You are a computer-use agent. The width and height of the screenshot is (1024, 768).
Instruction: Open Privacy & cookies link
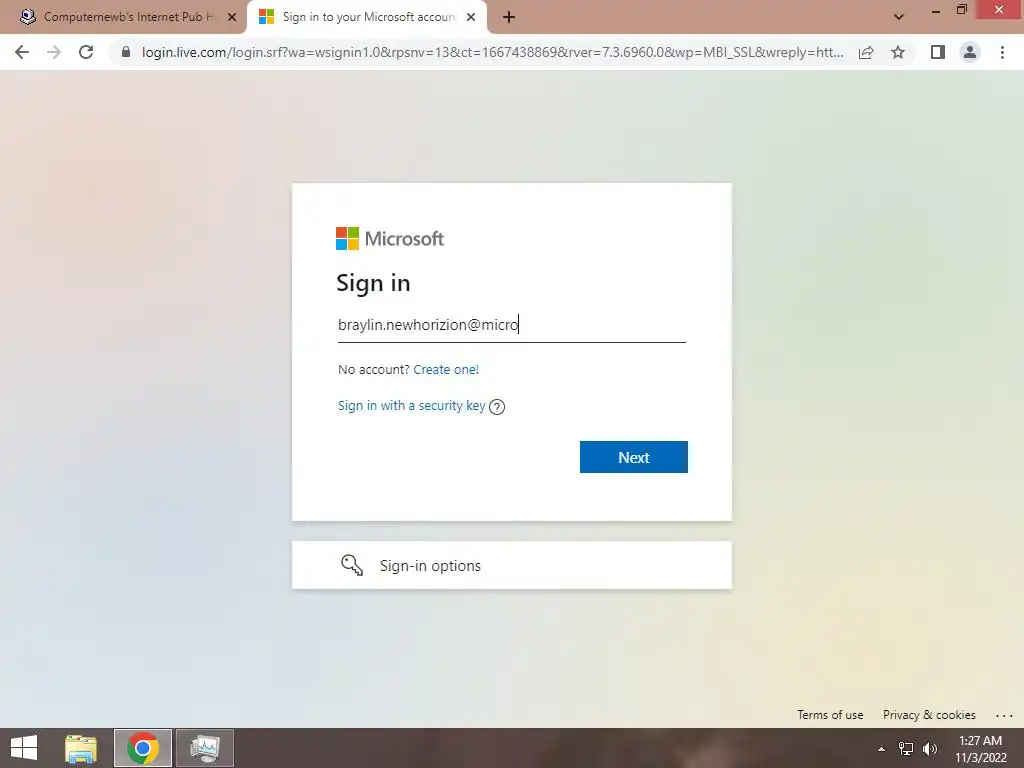(x=929, y=714)
